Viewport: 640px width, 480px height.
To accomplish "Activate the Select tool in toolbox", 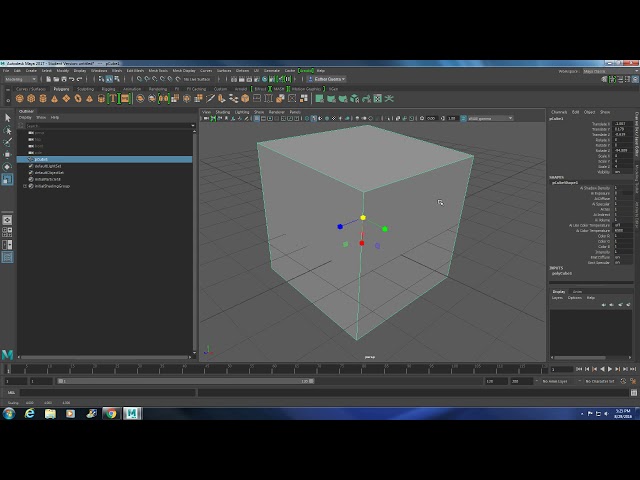I will 7,118.
